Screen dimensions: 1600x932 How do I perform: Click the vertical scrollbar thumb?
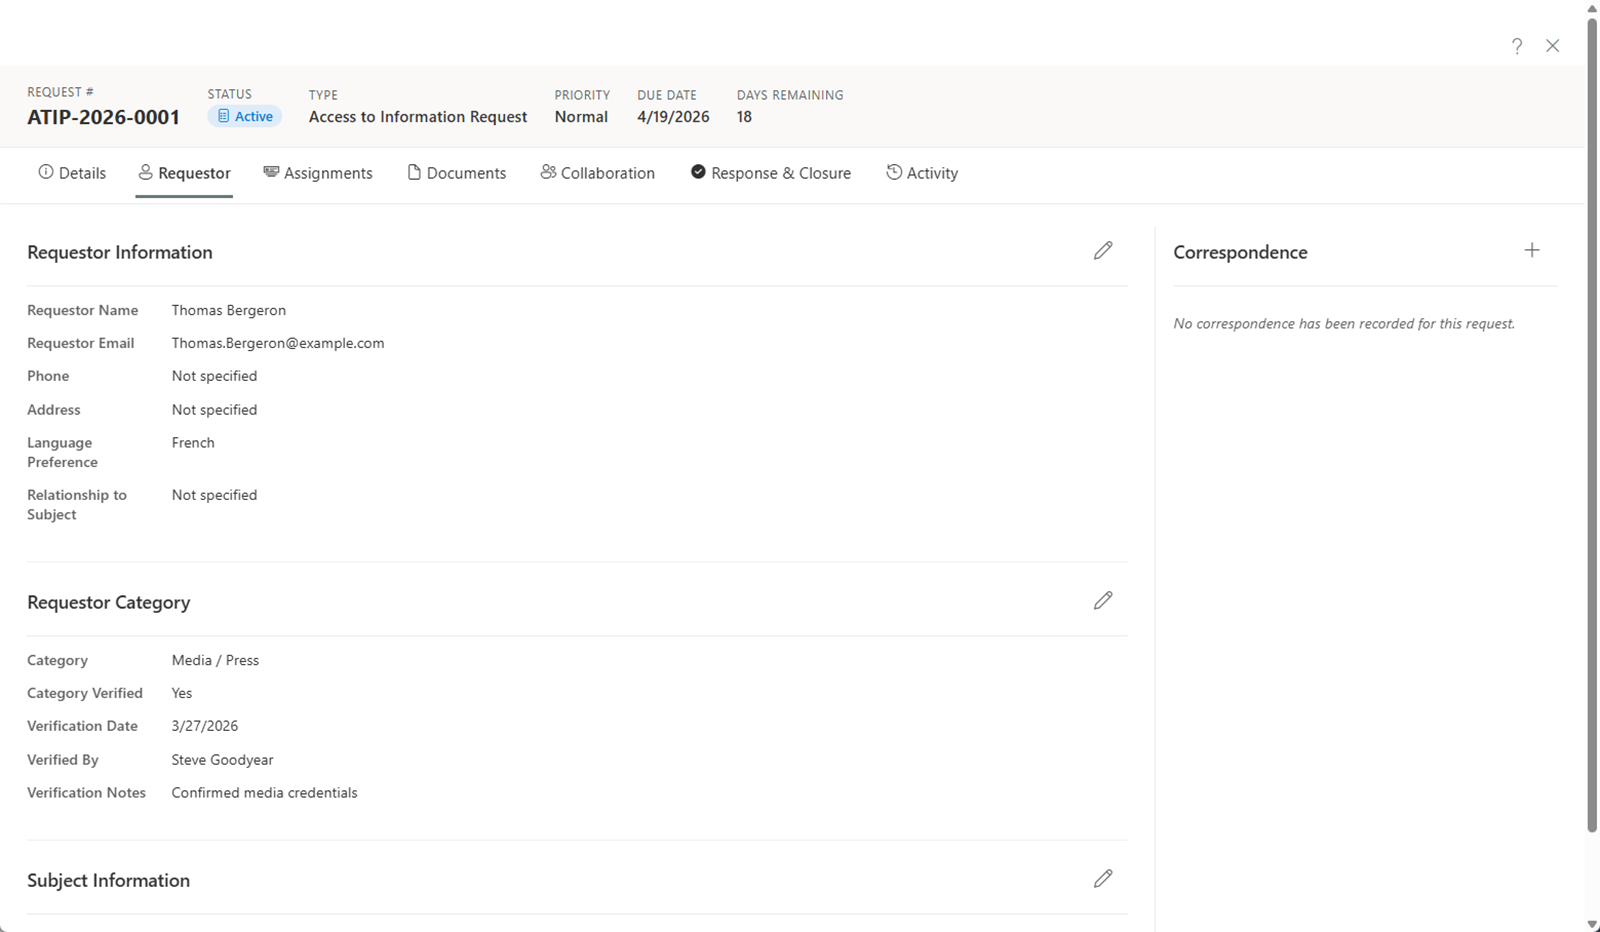point(1592,420)
